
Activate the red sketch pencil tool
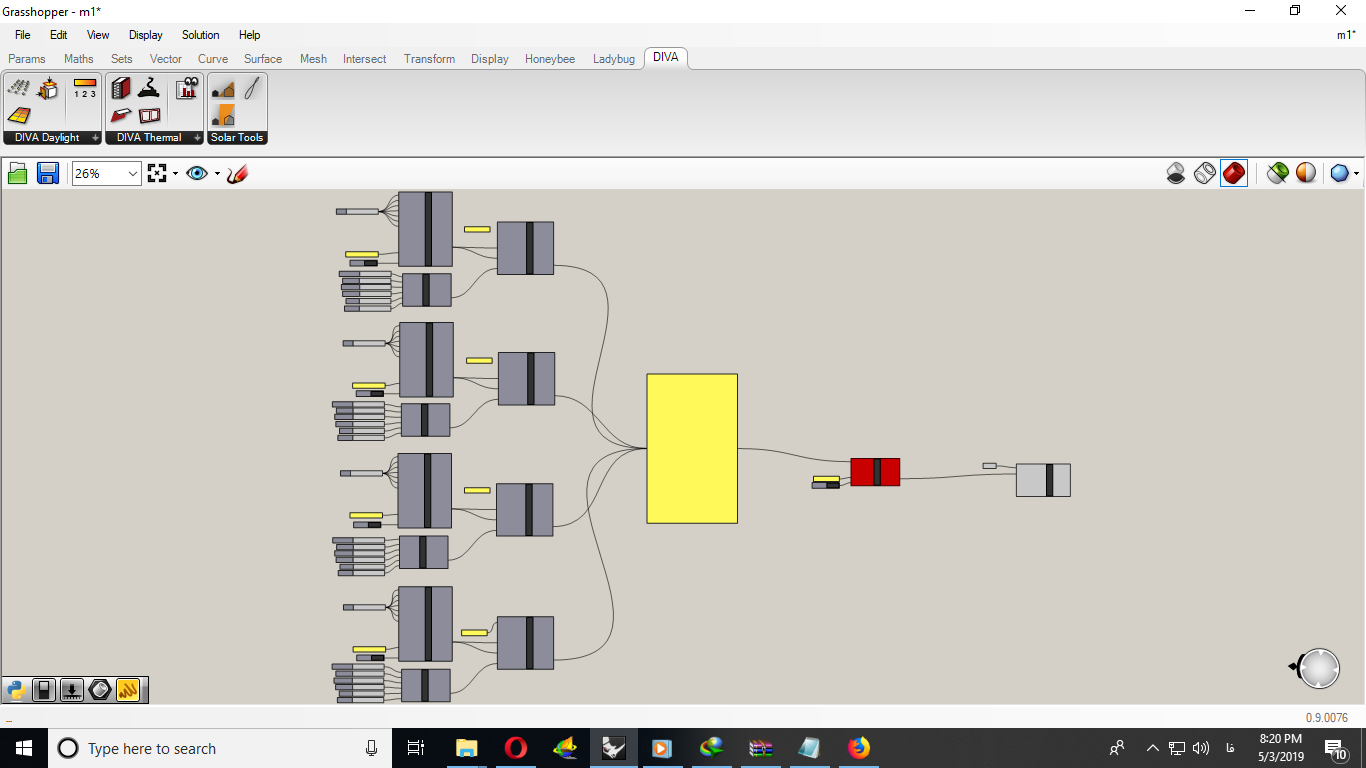[x=237, y=173]
